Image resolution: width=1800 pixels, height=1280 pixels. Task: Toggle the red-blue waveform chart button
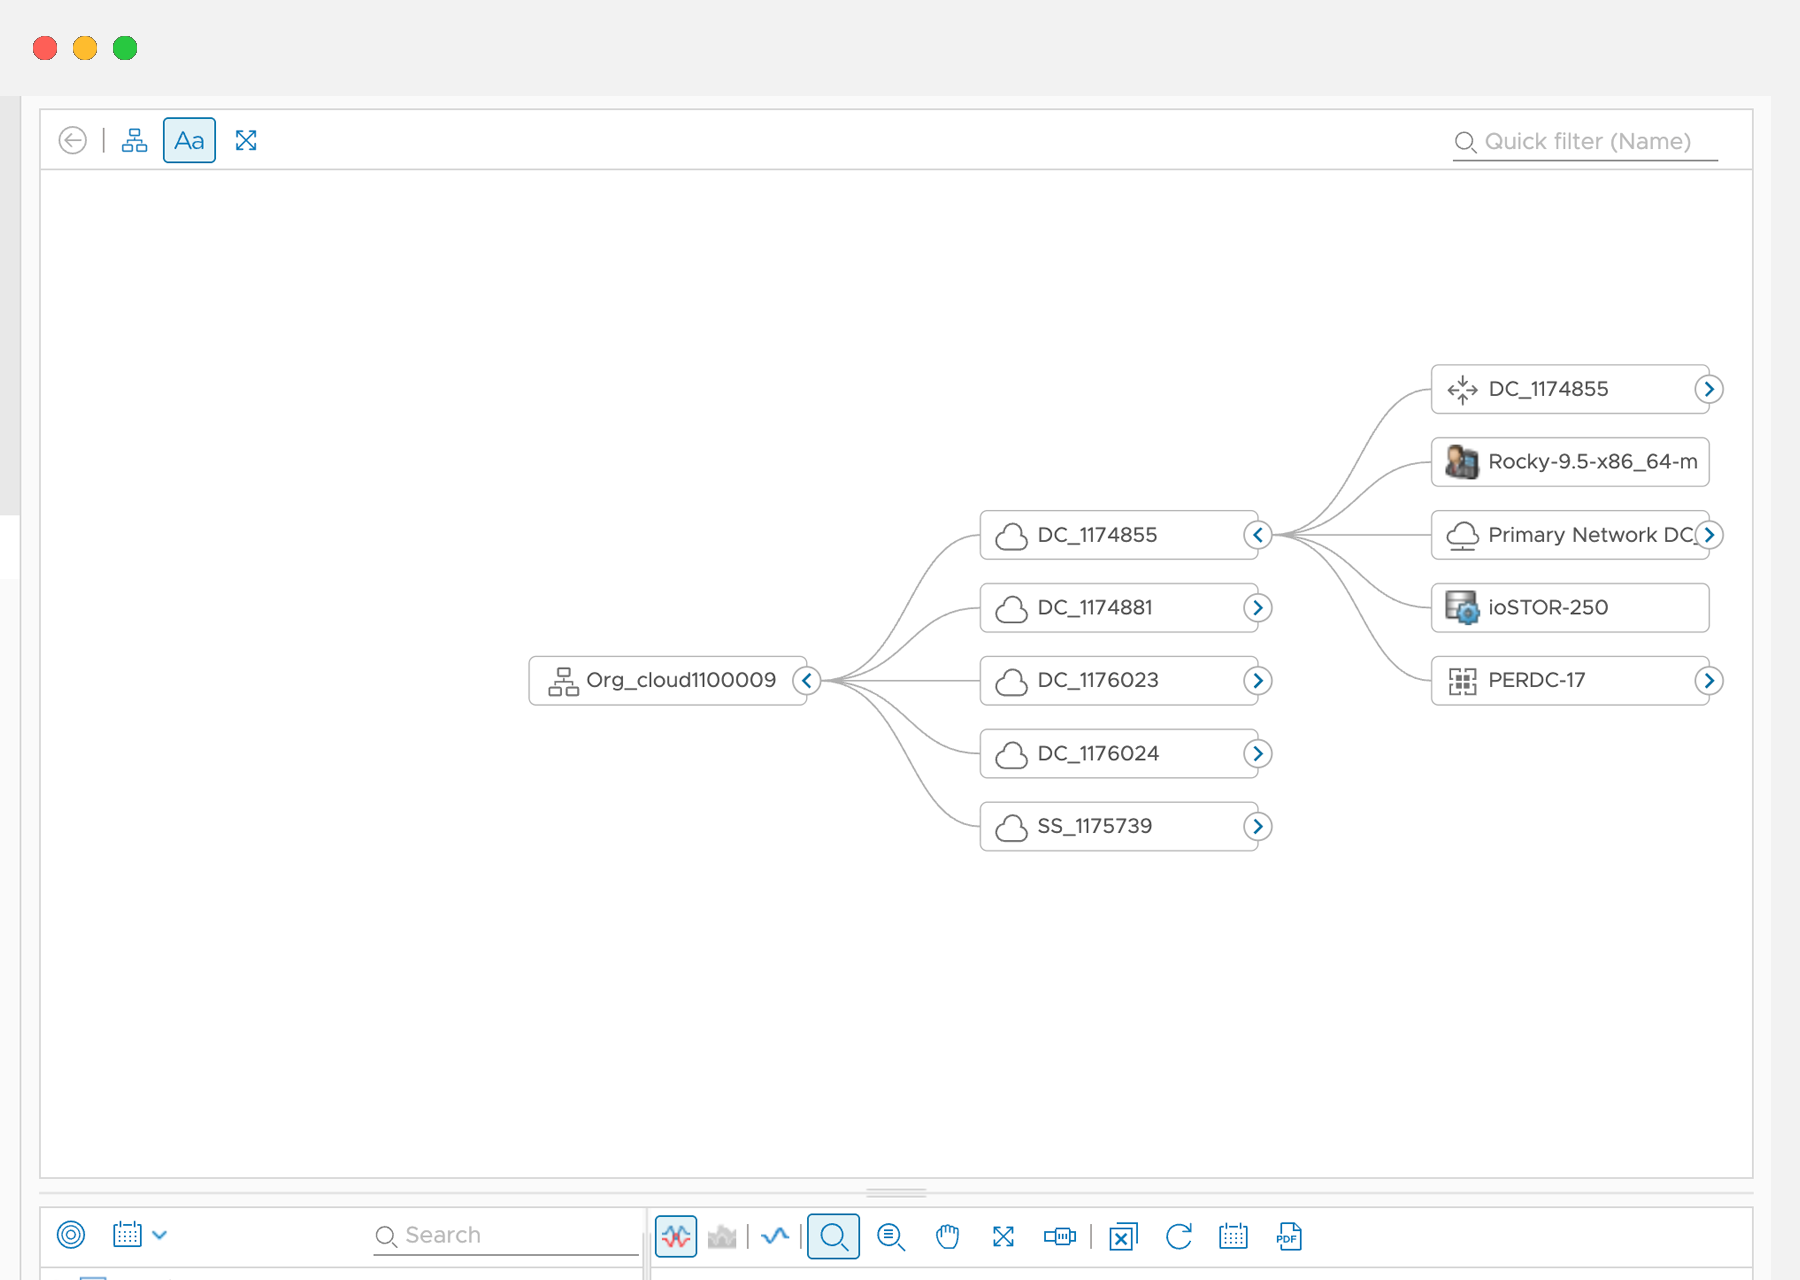[x=676, y=1237]
